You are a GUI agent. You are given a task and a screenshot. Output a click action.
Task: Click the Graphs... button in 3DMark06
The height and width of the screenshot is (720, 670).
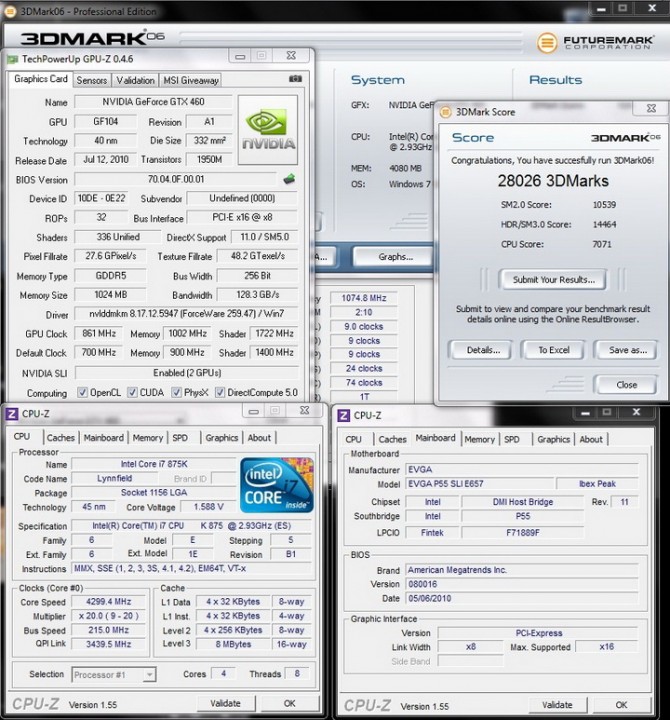pos(394,257)
